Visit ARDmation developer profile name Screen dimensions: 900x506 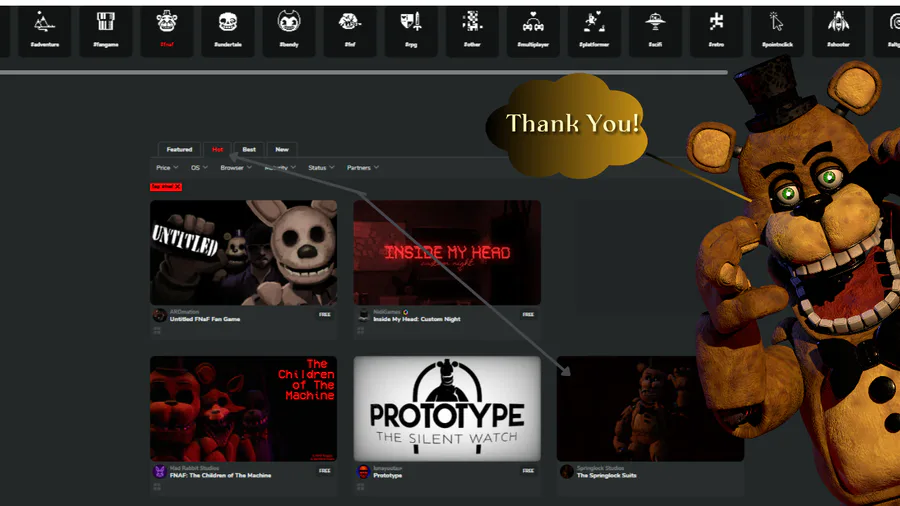click(184, 312)
